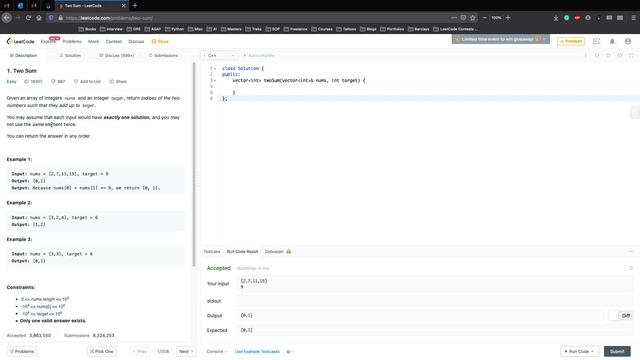Open the LeetCode Contests bookmark folder
640x360 pixels.
[455, 29]
